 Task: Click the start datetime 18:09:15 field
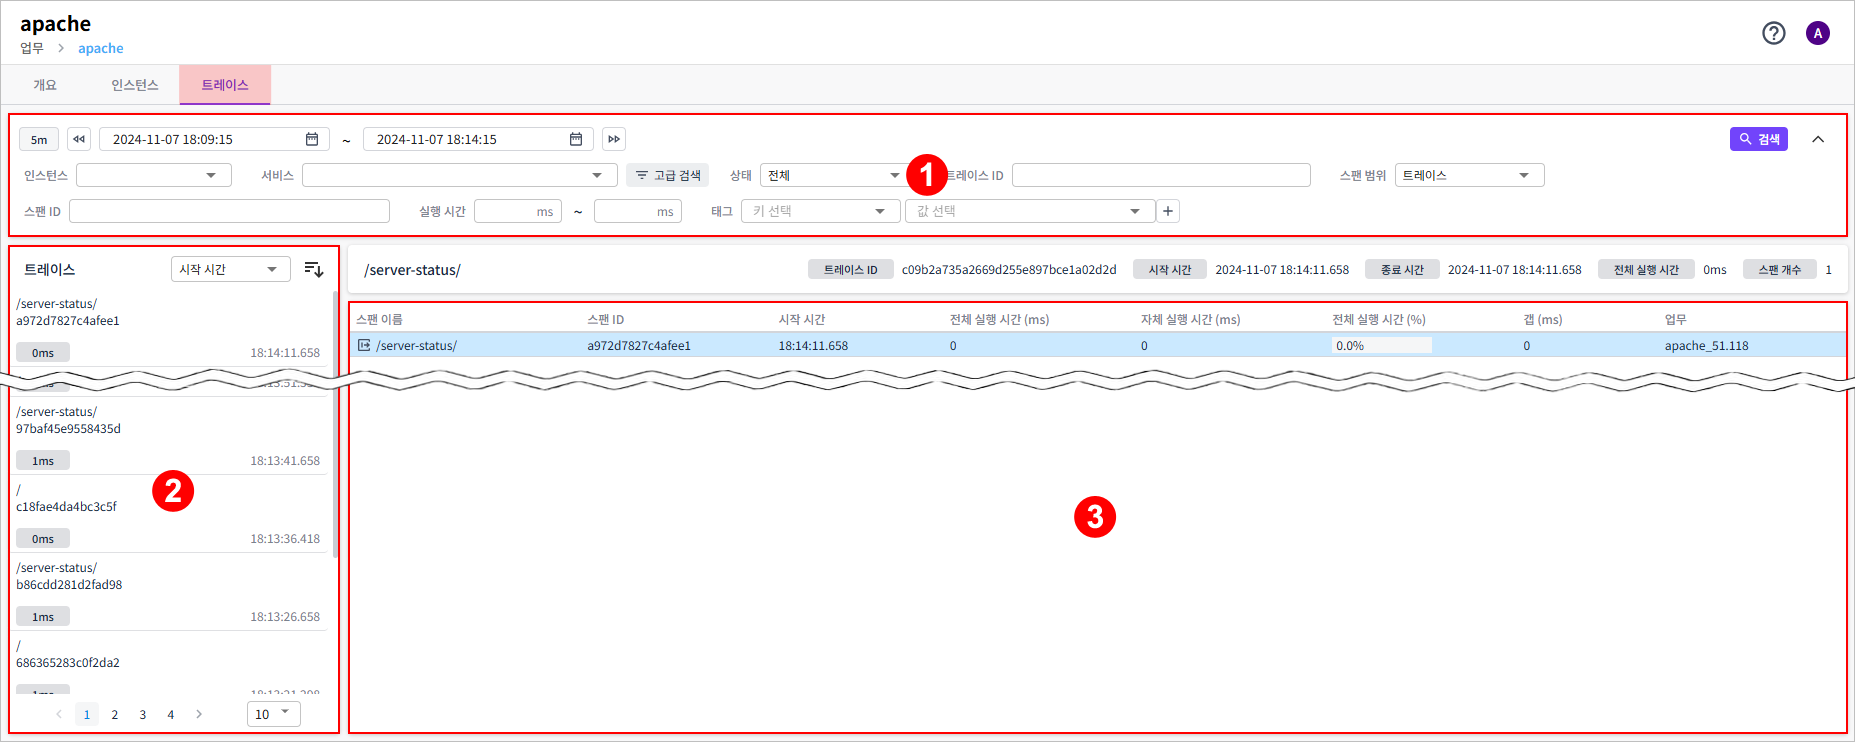tap(214, 139)
